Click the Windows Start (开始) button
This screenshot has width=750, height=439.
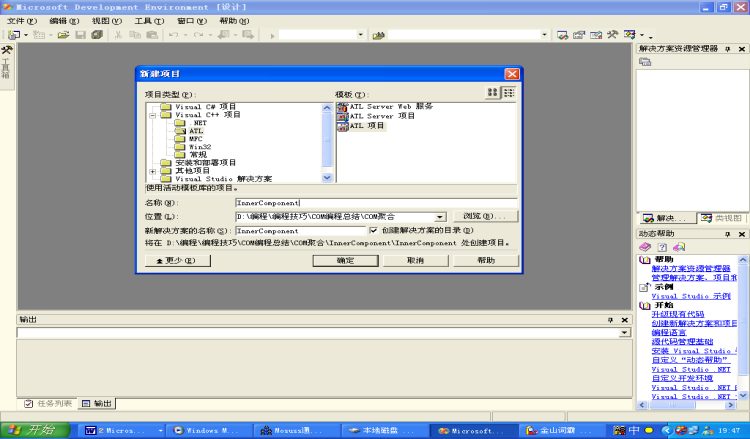[34, 430]
